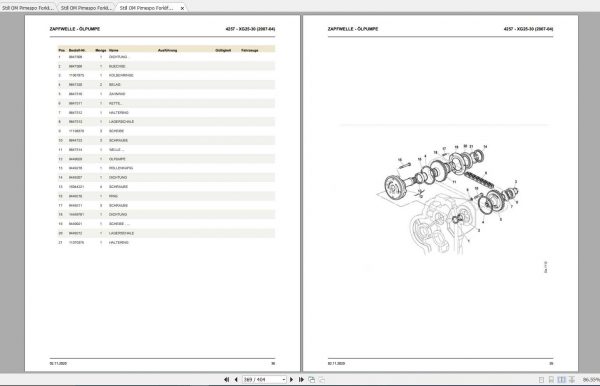Click the Fahrzeuge column header
Image resolution: width=600 pixels, height=386 pixels.
[x=249, y=50]
